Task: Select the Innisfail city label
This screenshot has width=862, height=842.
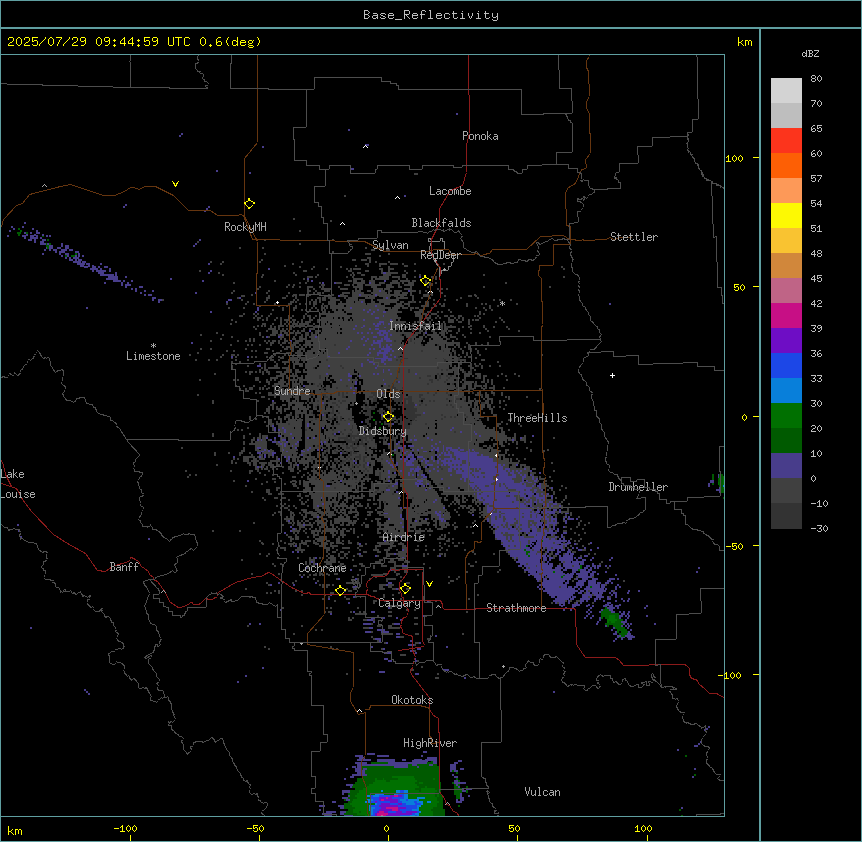Action: coord(416,326)
